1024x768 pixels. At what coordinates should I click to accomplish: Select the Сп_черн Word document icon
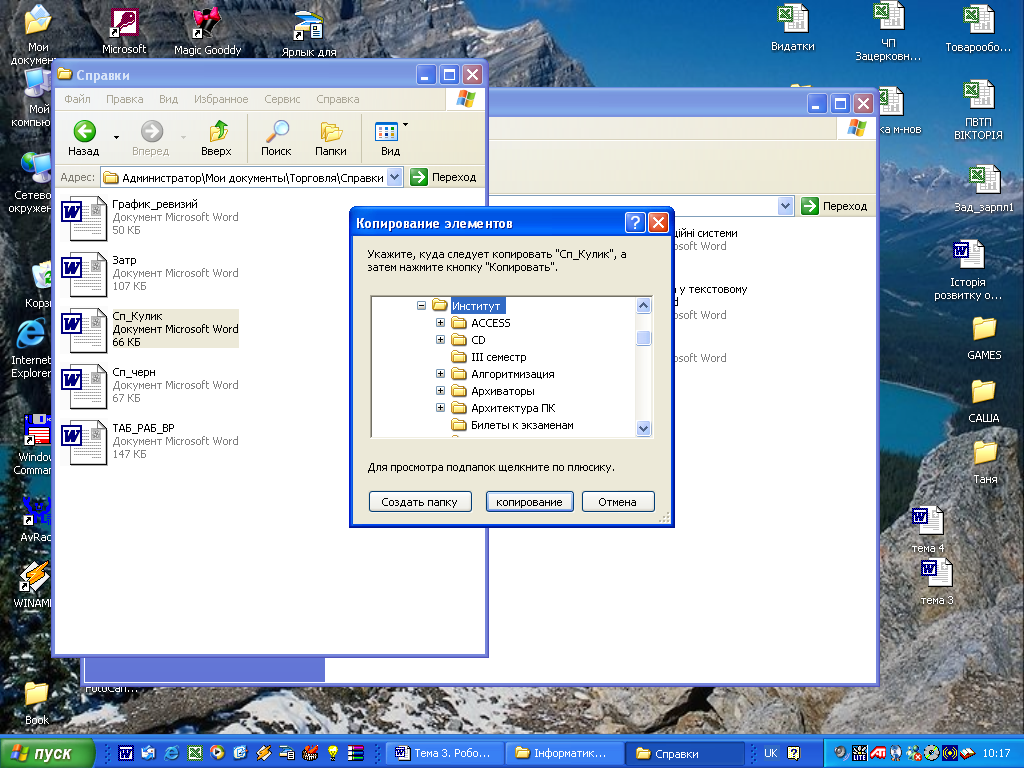pos(84,387)
